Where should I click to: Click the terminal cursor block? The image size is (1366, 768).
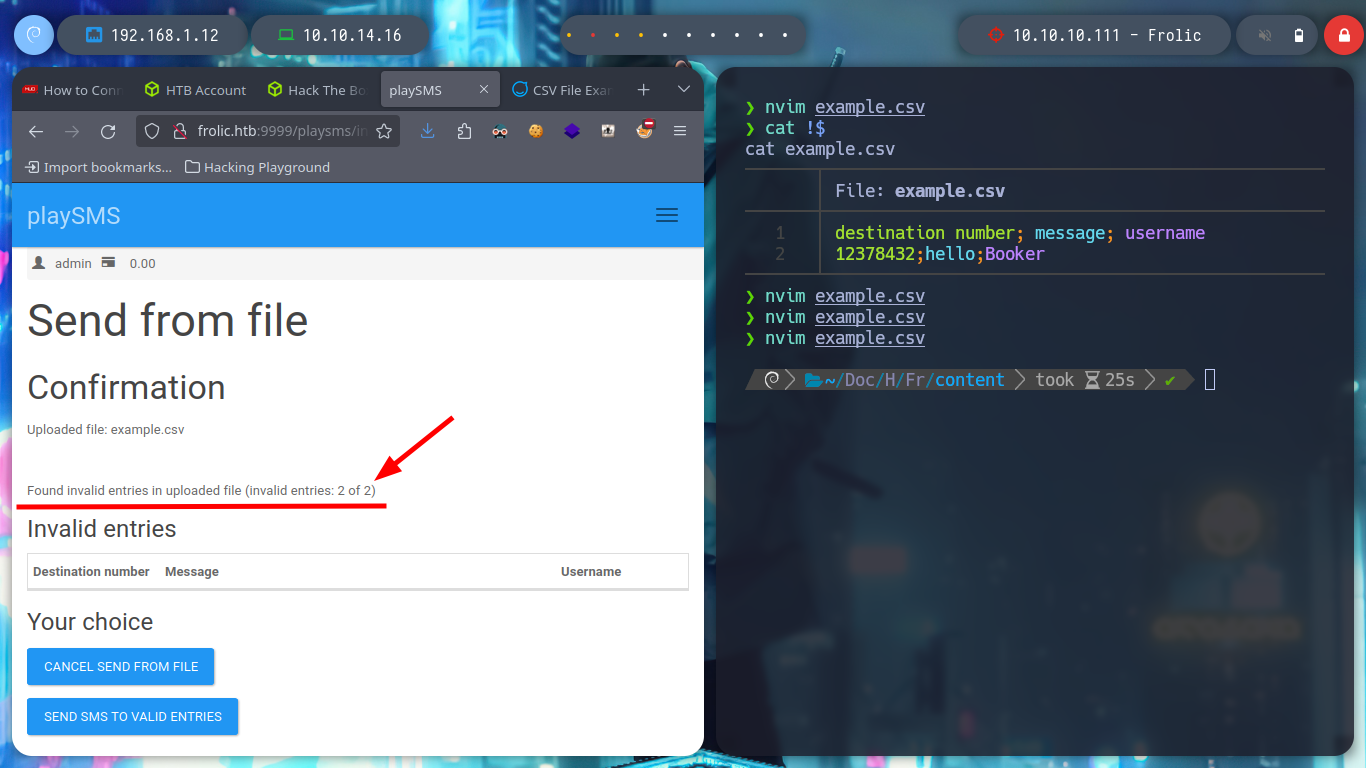[x=1210, y=380]
